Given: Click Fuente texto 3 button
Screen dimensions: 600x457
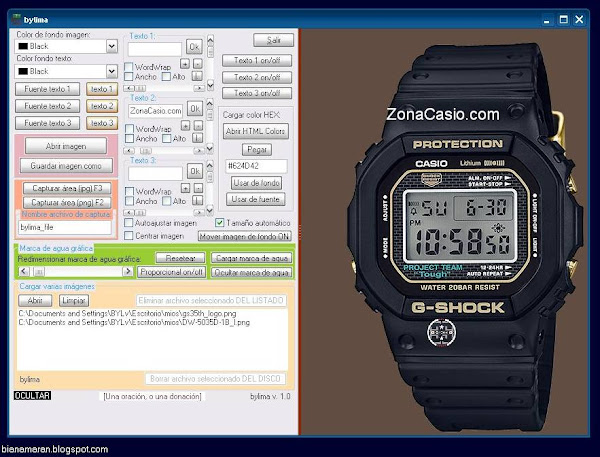Looking at the screenshot, I should [47, 123].
